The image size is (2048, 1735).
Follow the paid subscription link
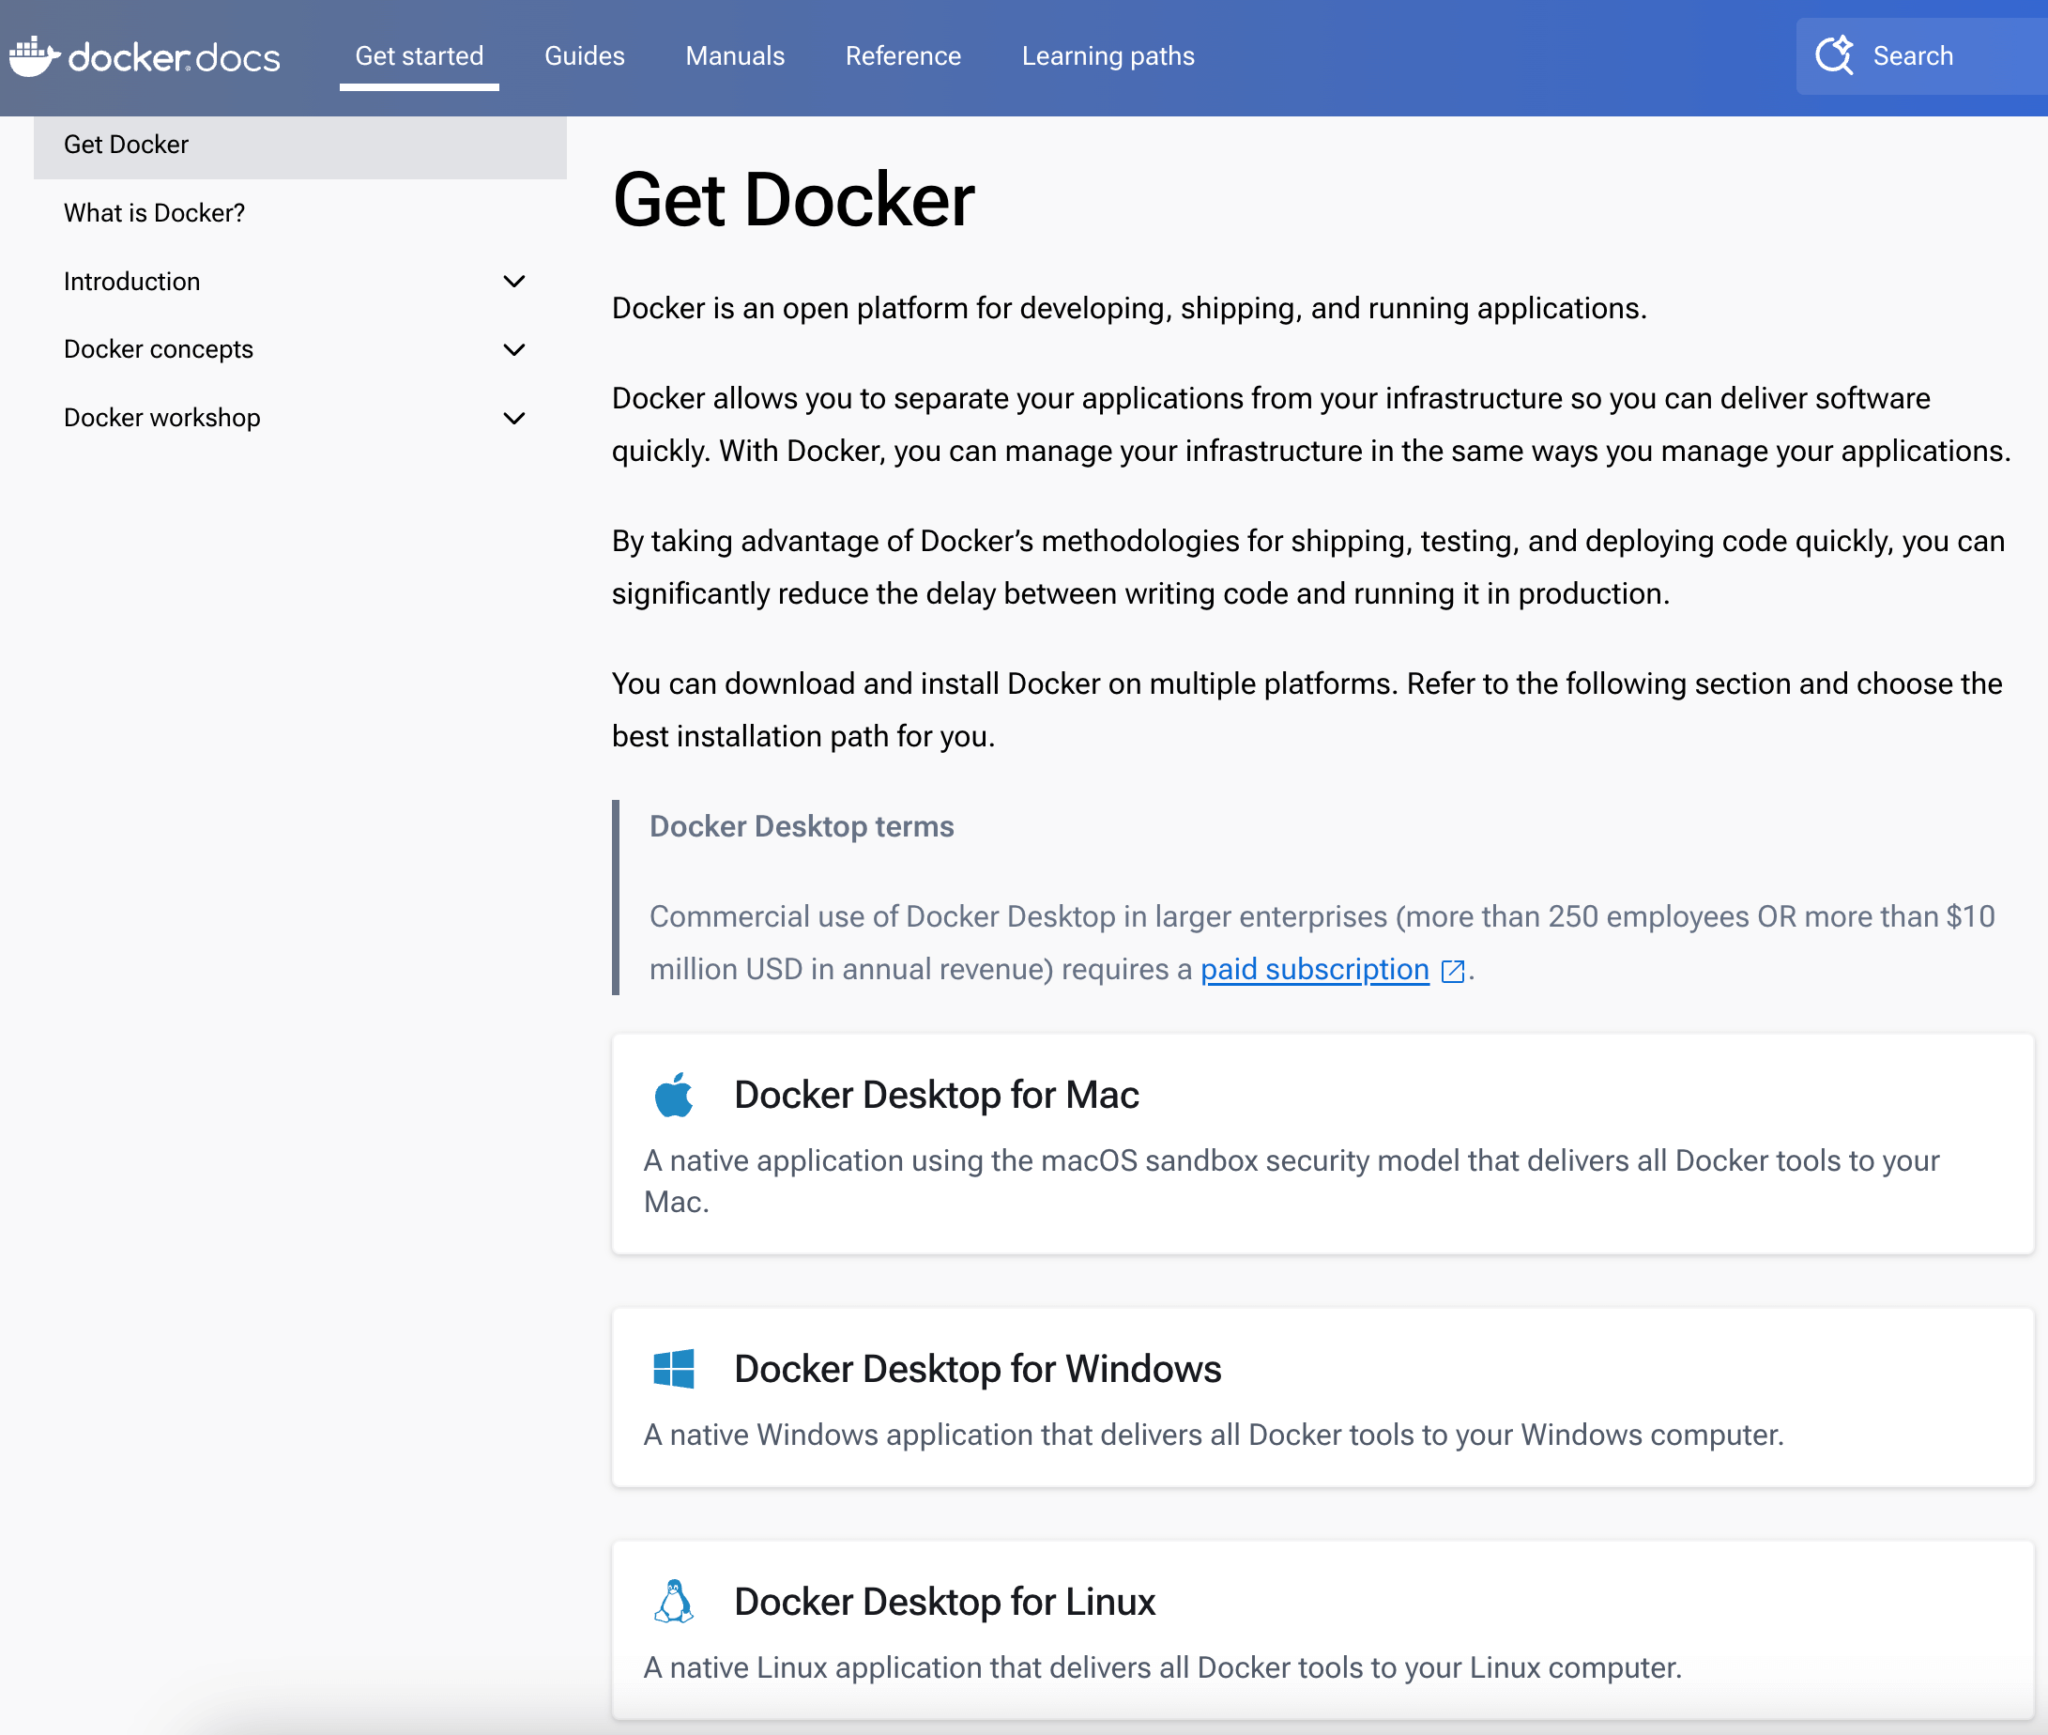tap(1315, 969)
